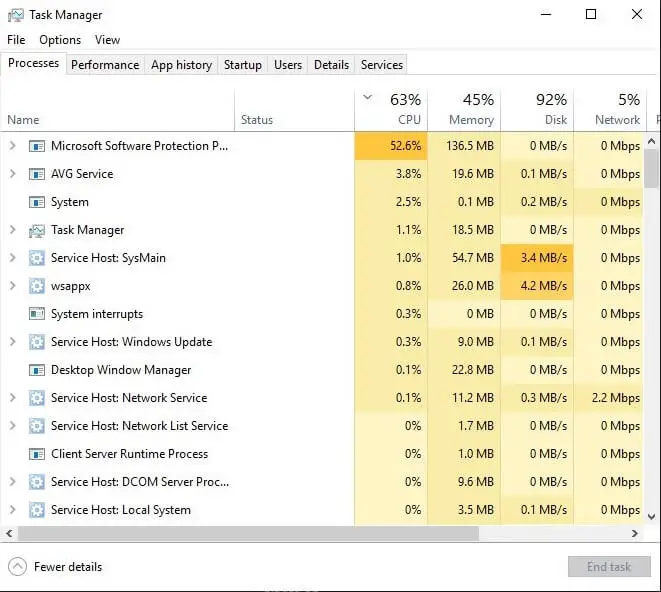Switch to the Services tab
The image size is (661, 592).
[382, 65]
